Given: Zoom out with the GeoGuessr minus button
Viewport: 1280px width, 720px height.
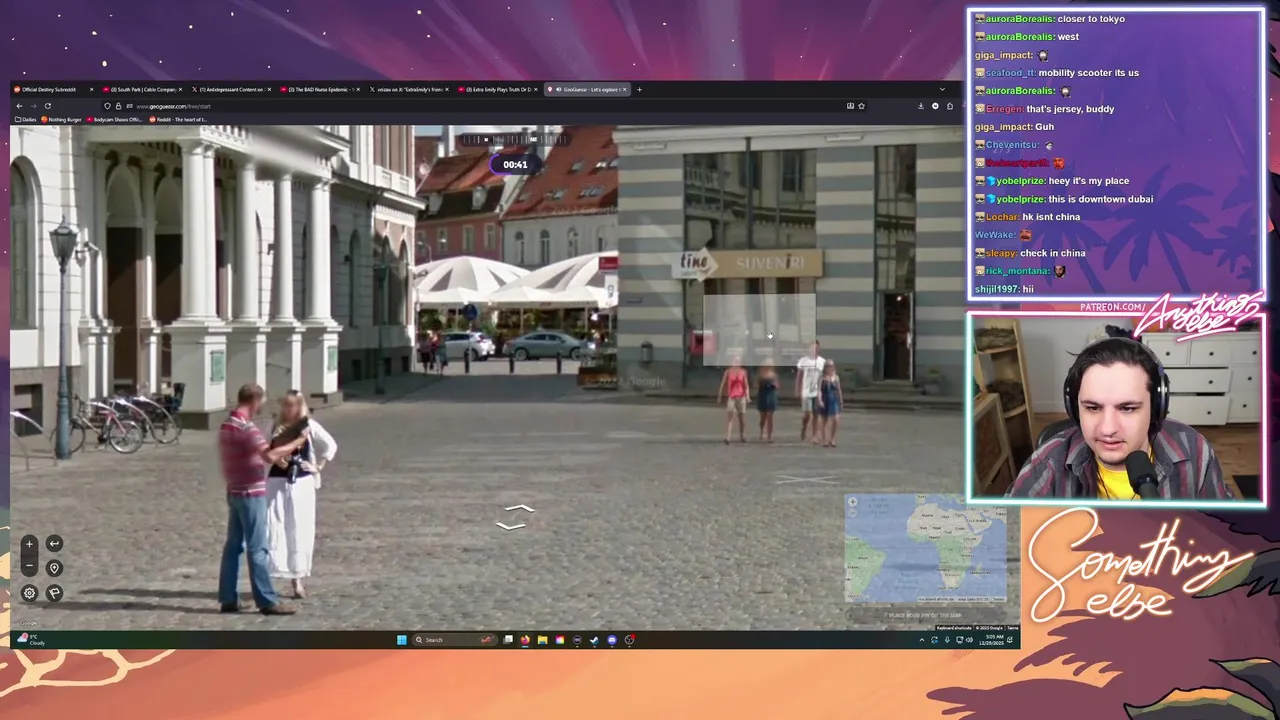Looking at the screenshot, I should 29,568.
